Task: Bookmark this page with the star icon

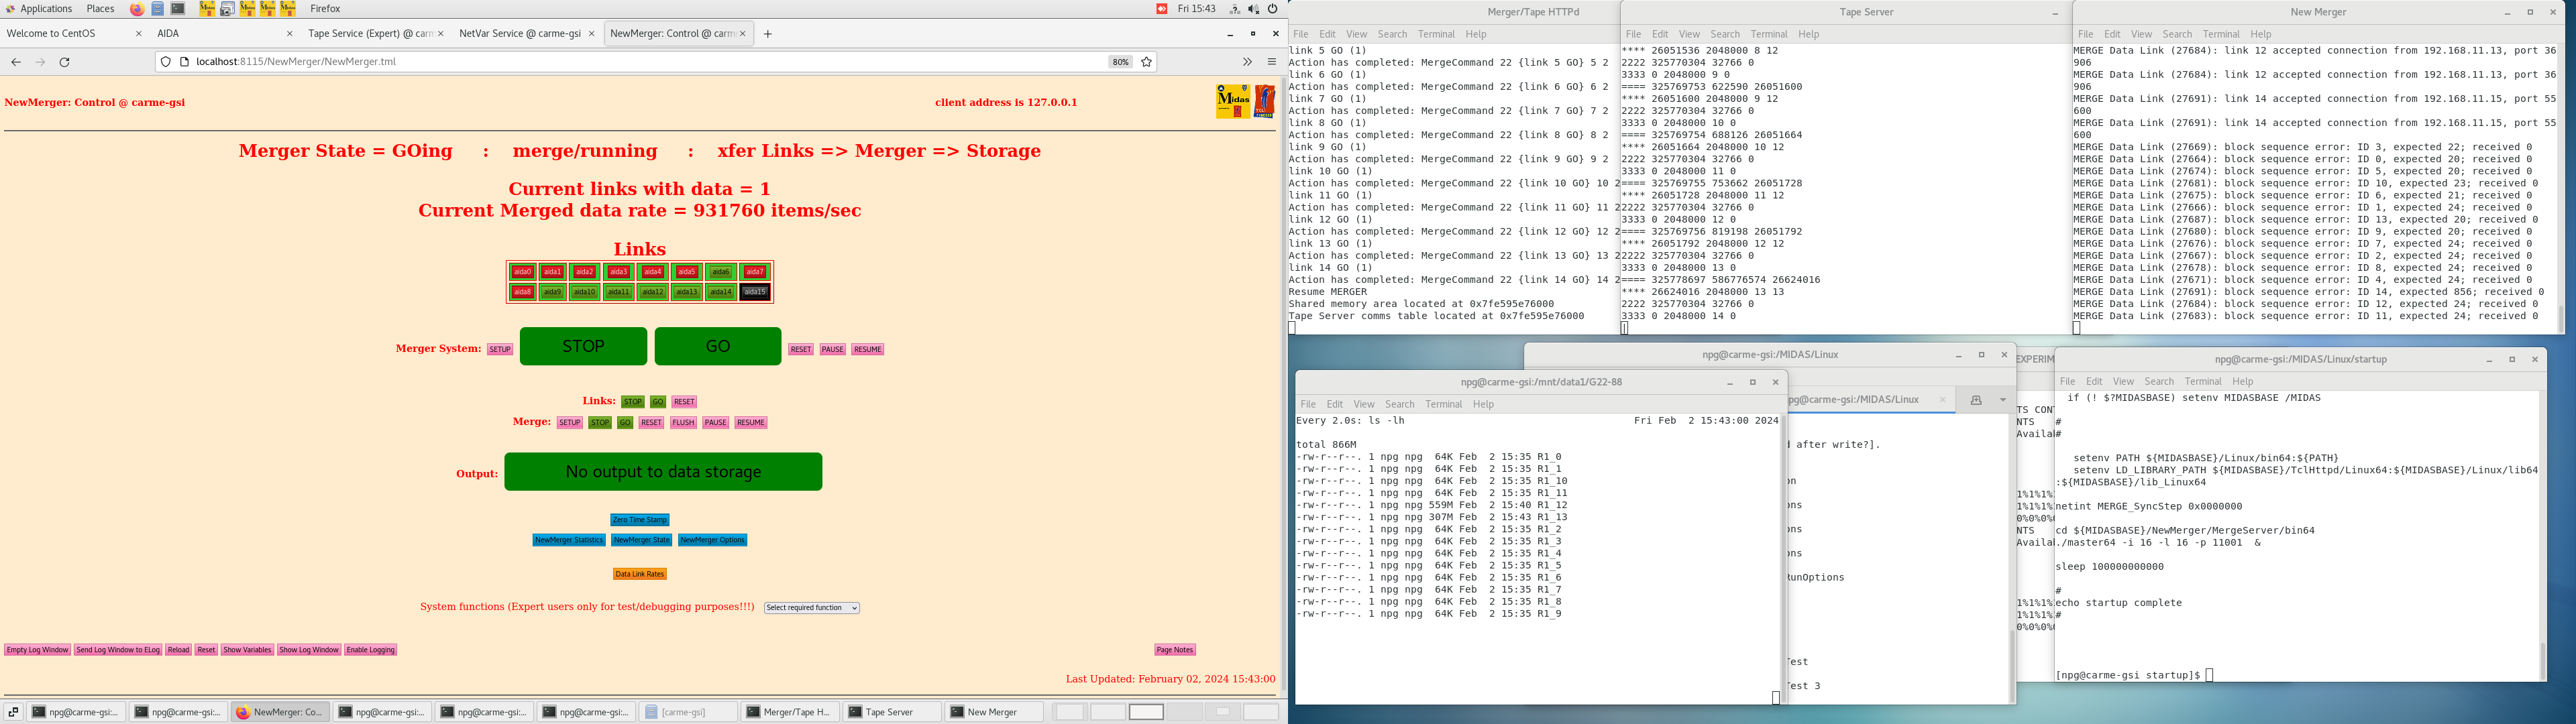Action: pos(1147,62)
